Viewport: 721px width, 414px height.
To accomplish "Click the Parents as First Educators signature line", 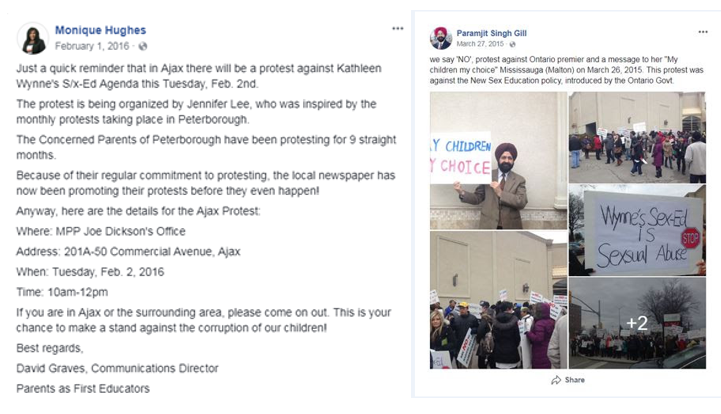I will (83, 389).
